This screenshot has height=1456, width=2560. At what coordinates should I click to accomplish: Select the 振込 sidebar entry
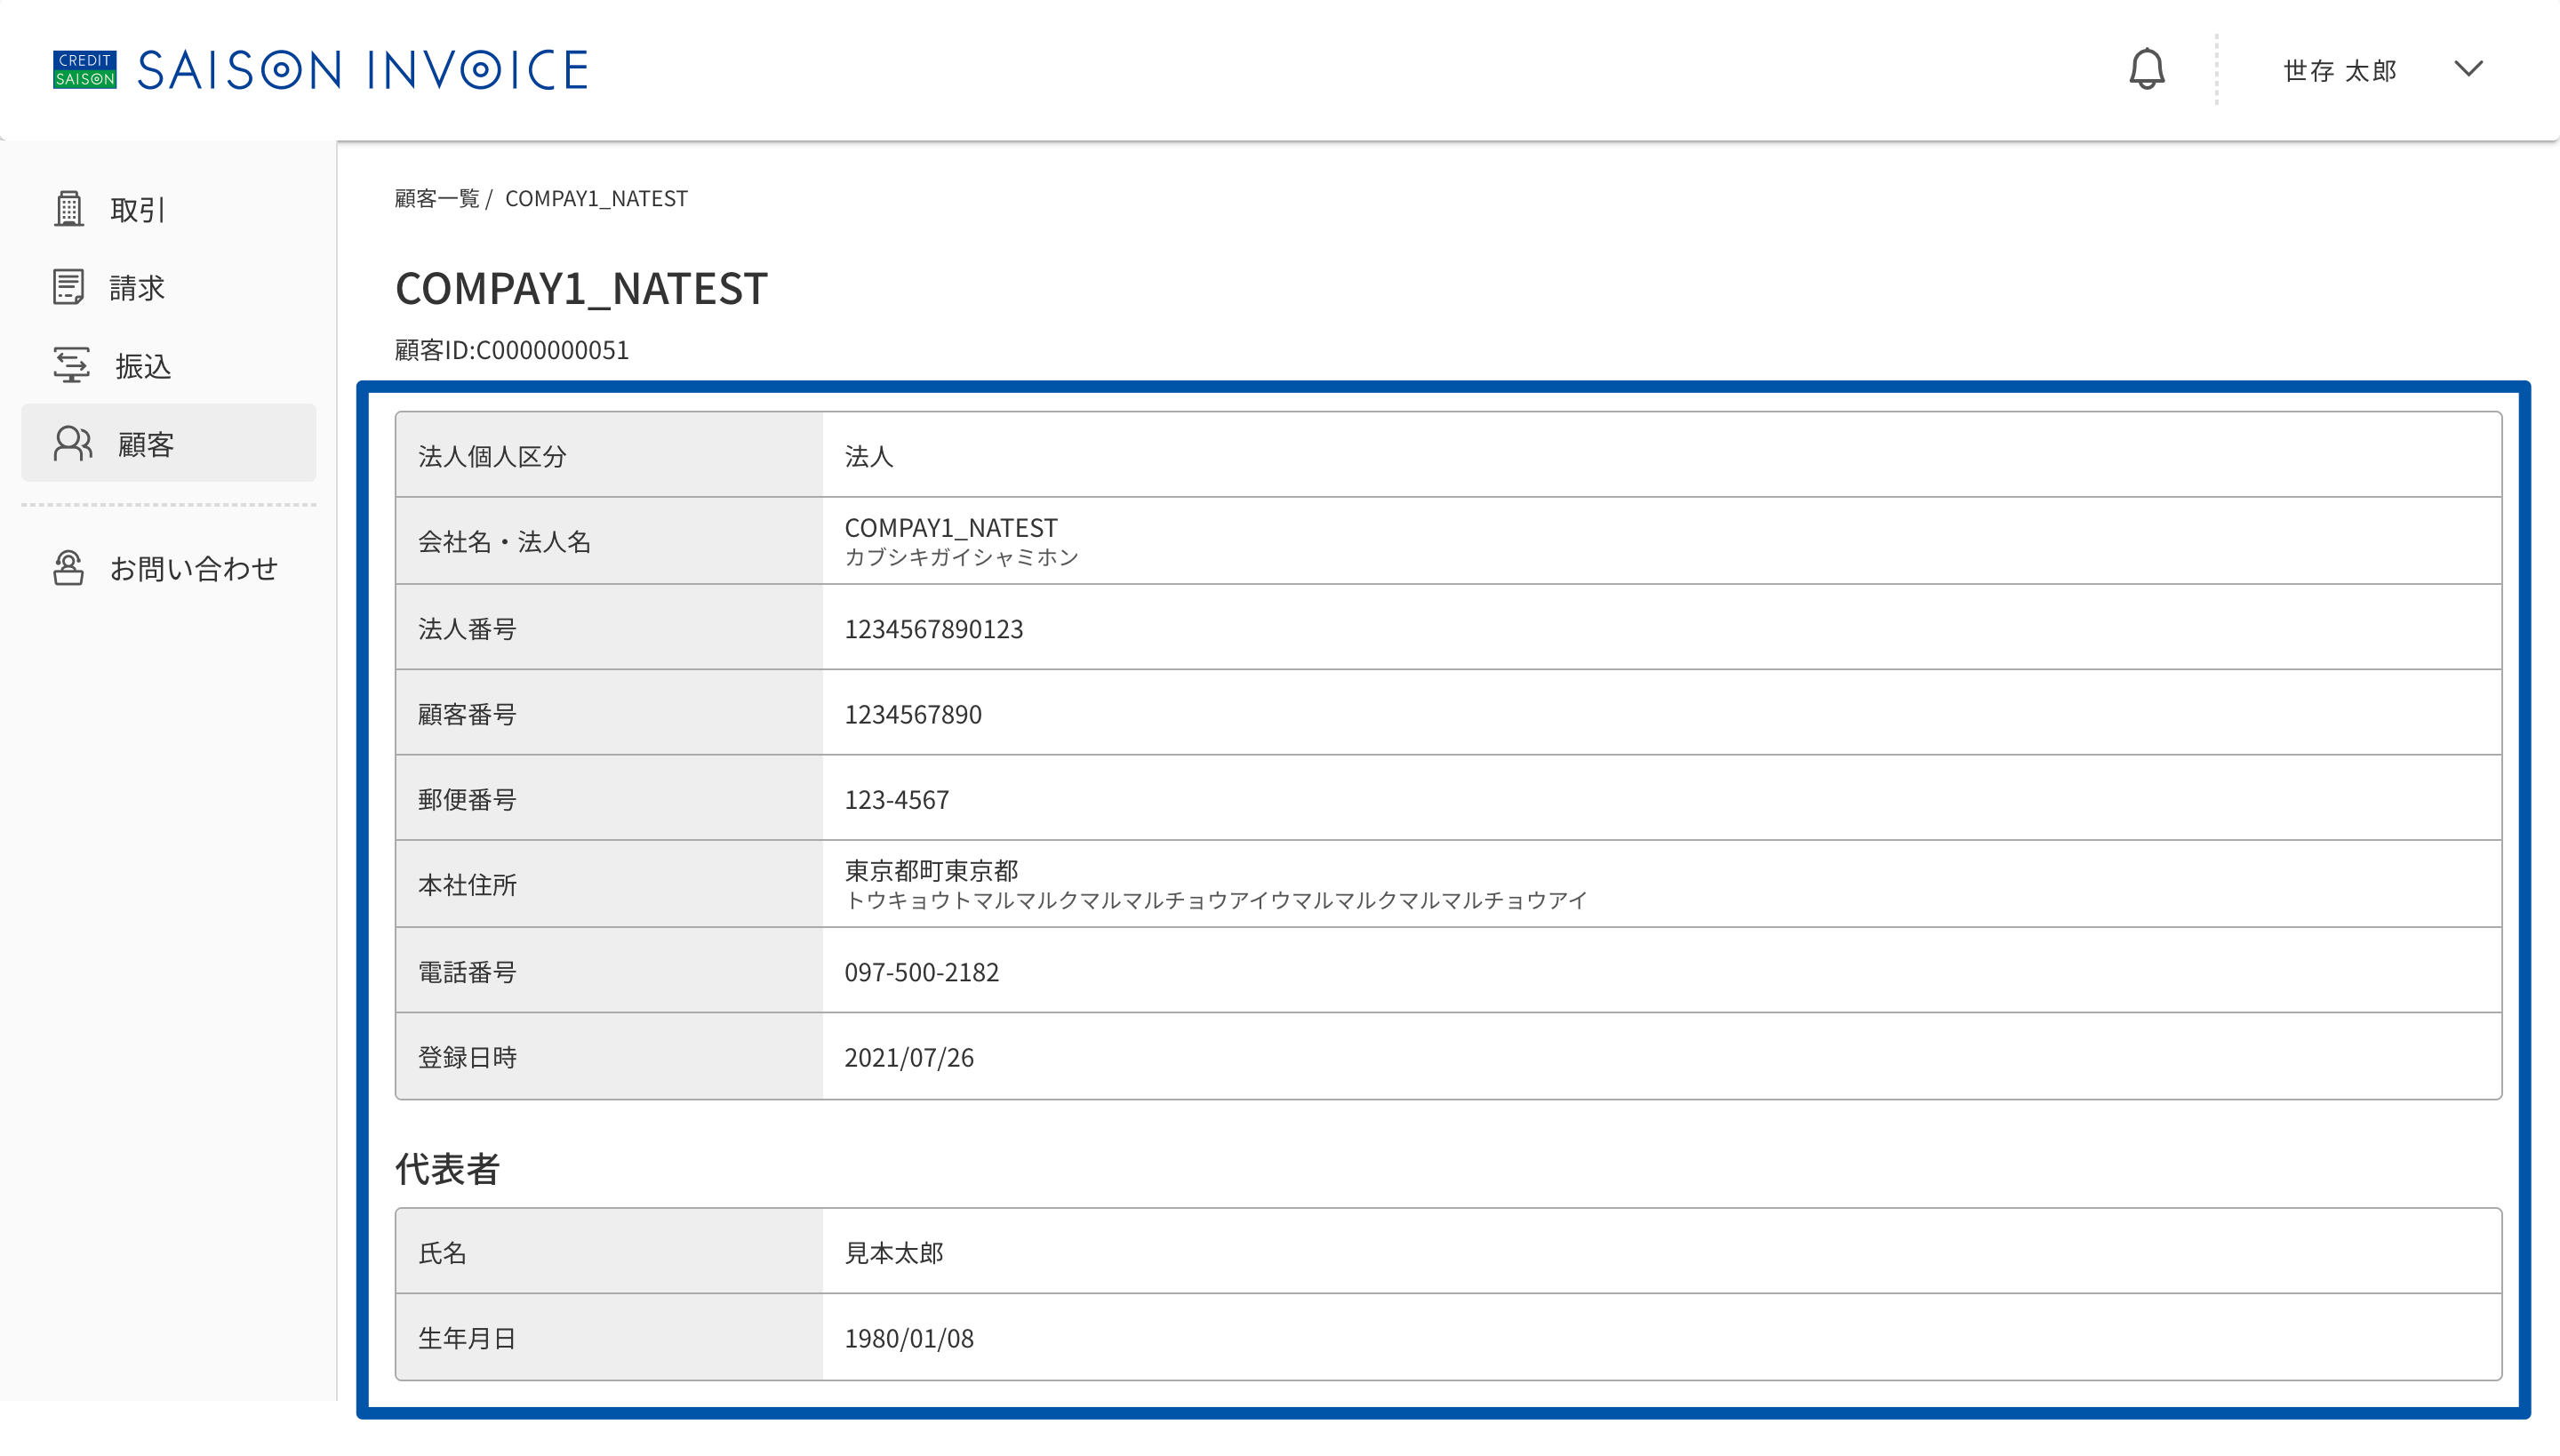169,365
